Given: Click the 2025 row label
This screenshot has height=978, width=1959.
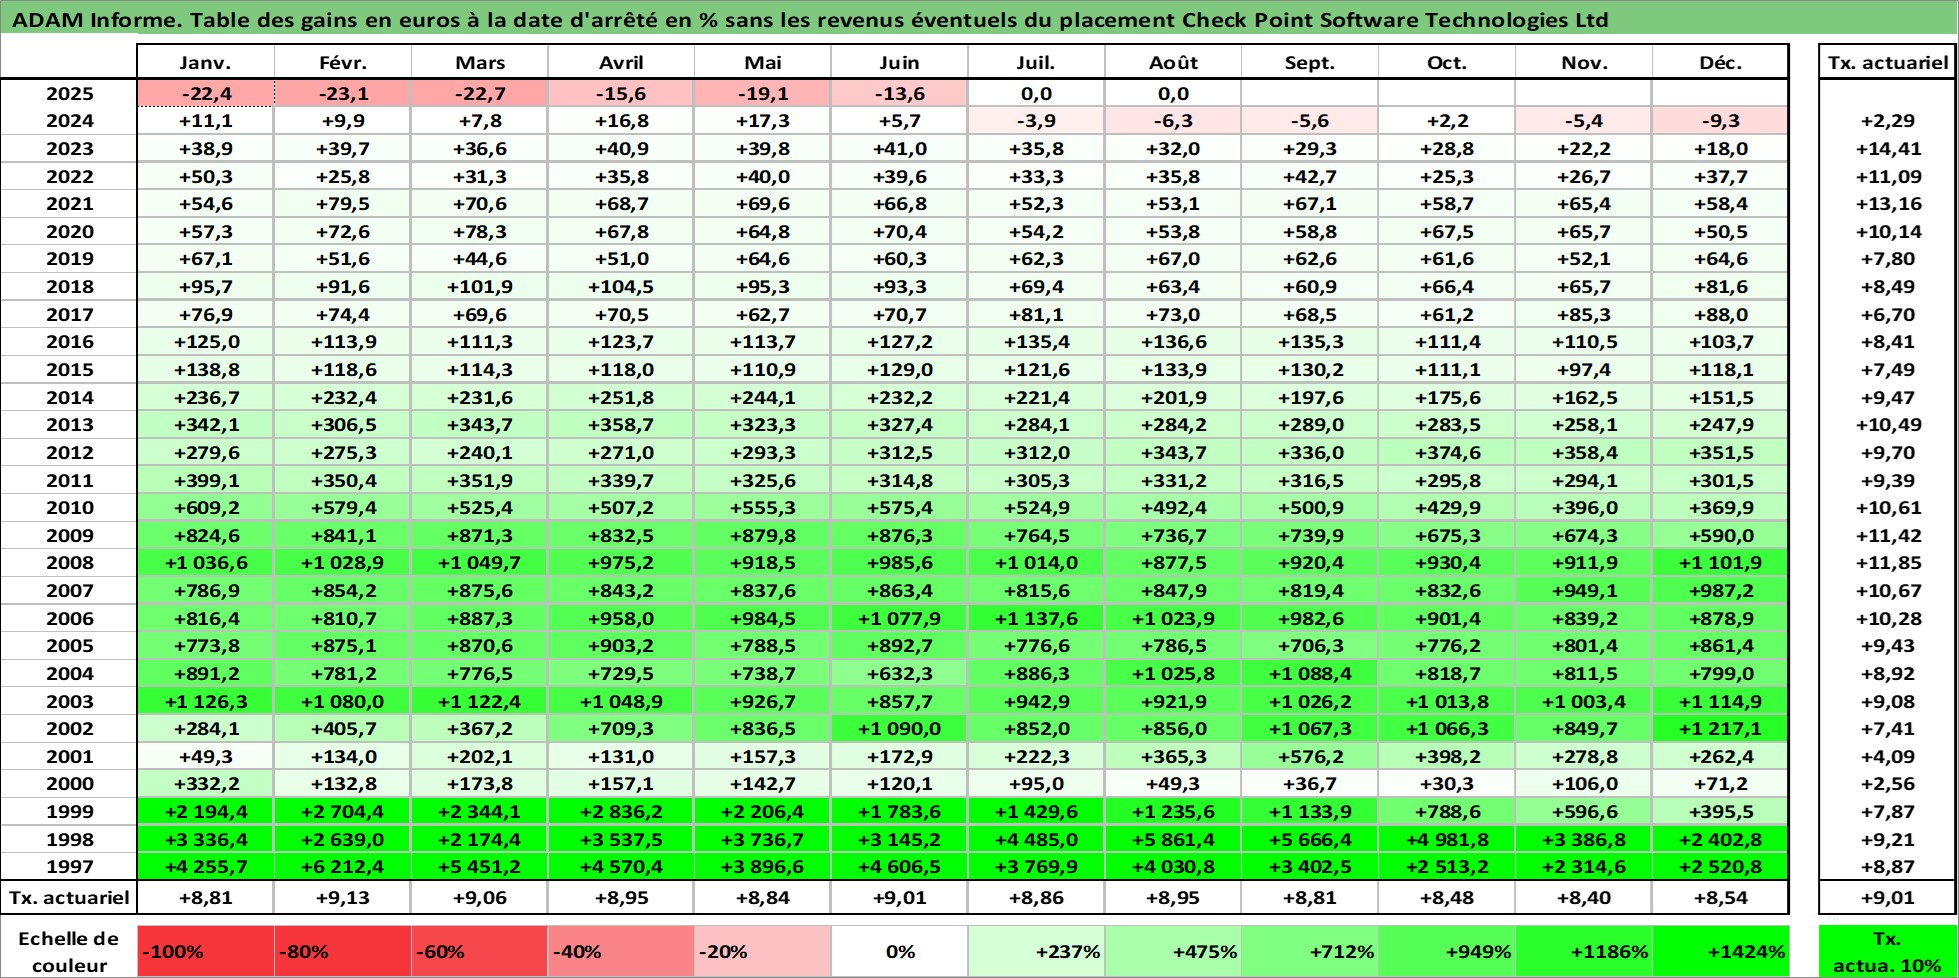Looking at the screenshot, I should 69,93.
